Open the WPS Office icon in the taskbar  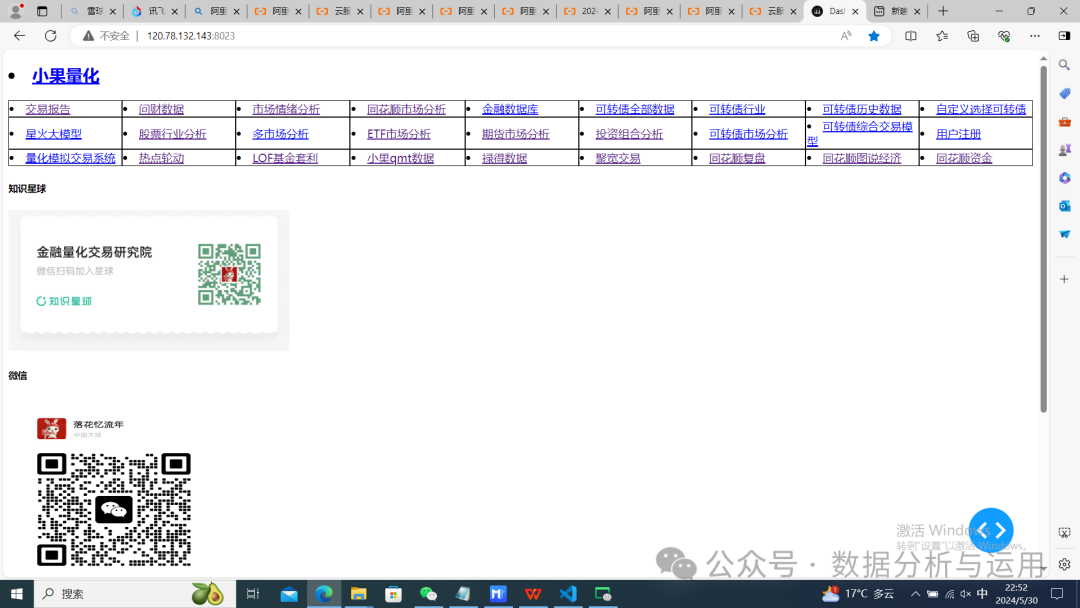[532, 594]
